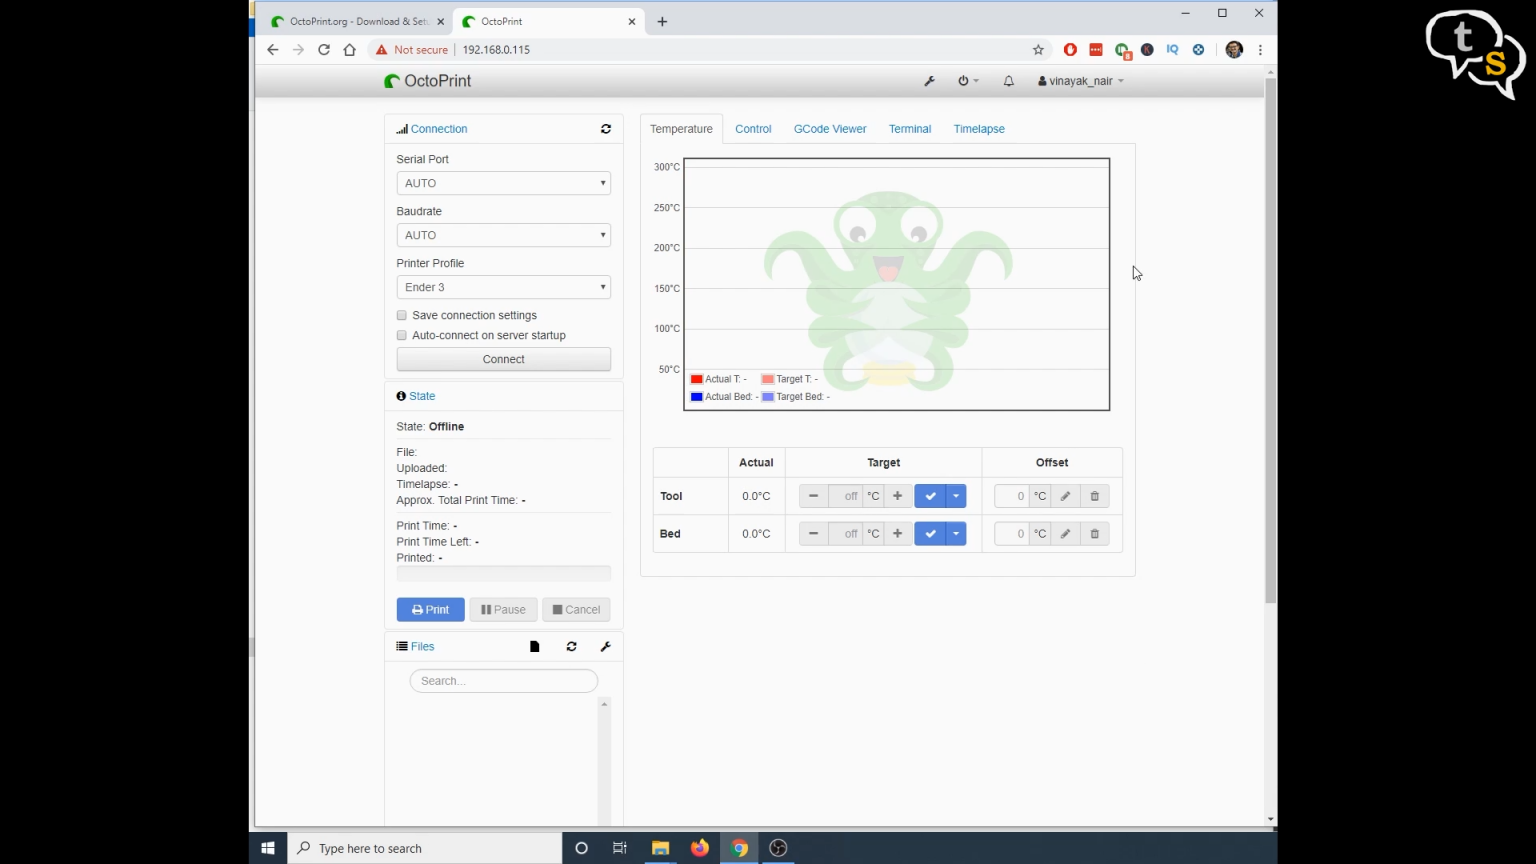Refresh the Files list
Viewport: 1536px width, 864px height.
[570, 646]
